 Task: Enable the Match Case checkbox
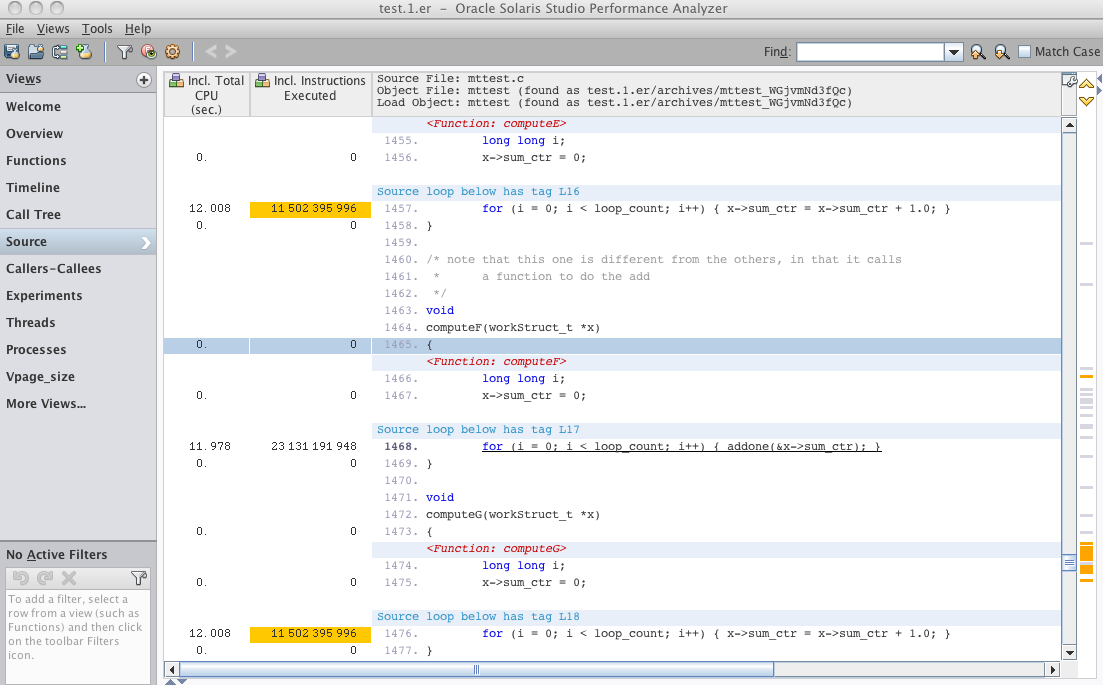pyautogui.click(x=1024, y=52)
